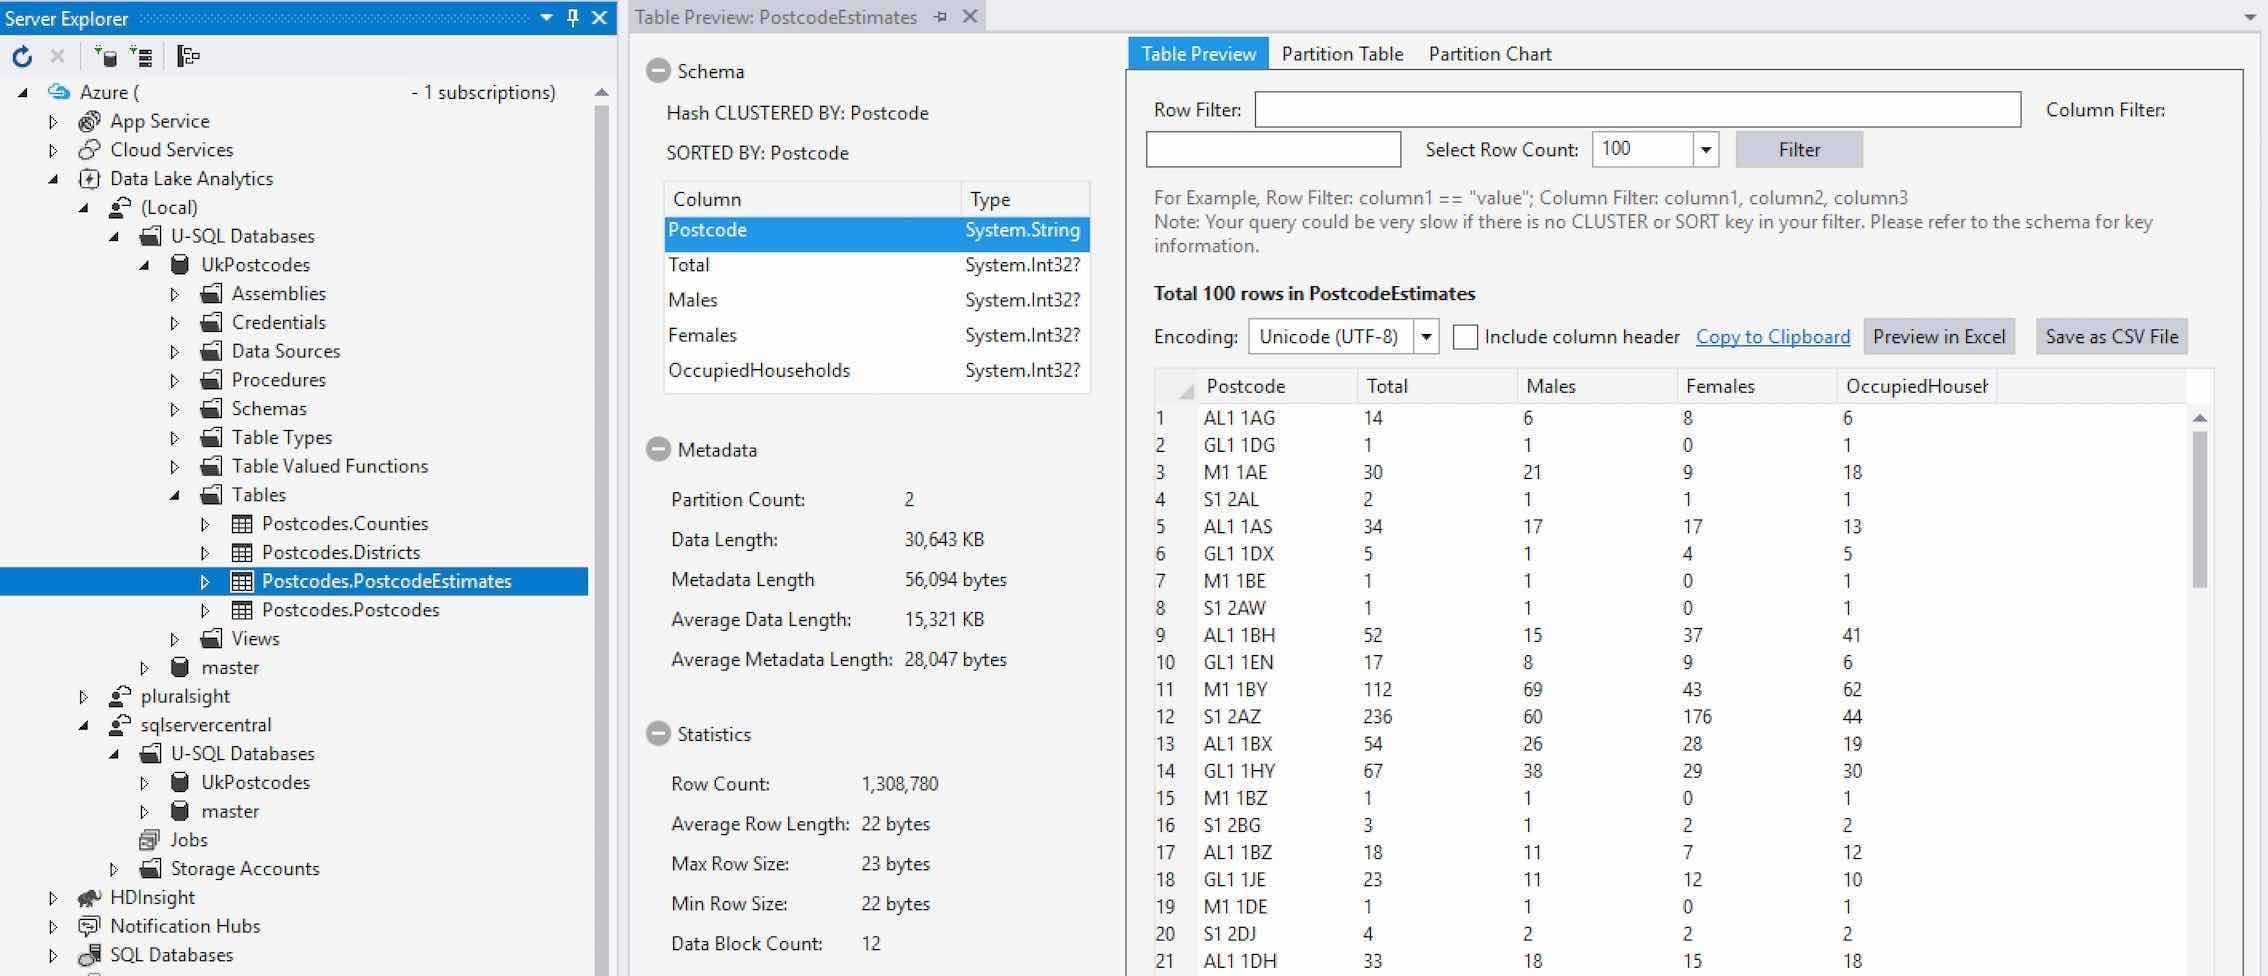Click the UkPostcodes database icon under (Local)
The image size is (2268, 976).
(x=180, y=265)
